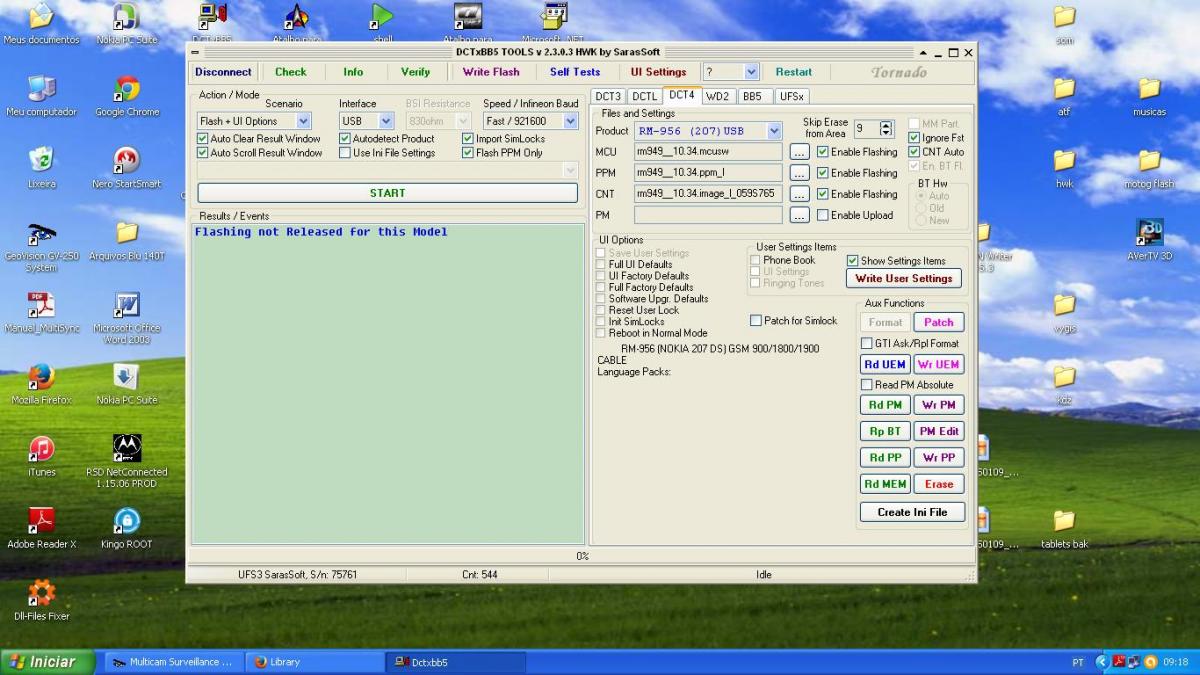
Task: Click the Rd UEM button
Action: click(x=885, y=365)
